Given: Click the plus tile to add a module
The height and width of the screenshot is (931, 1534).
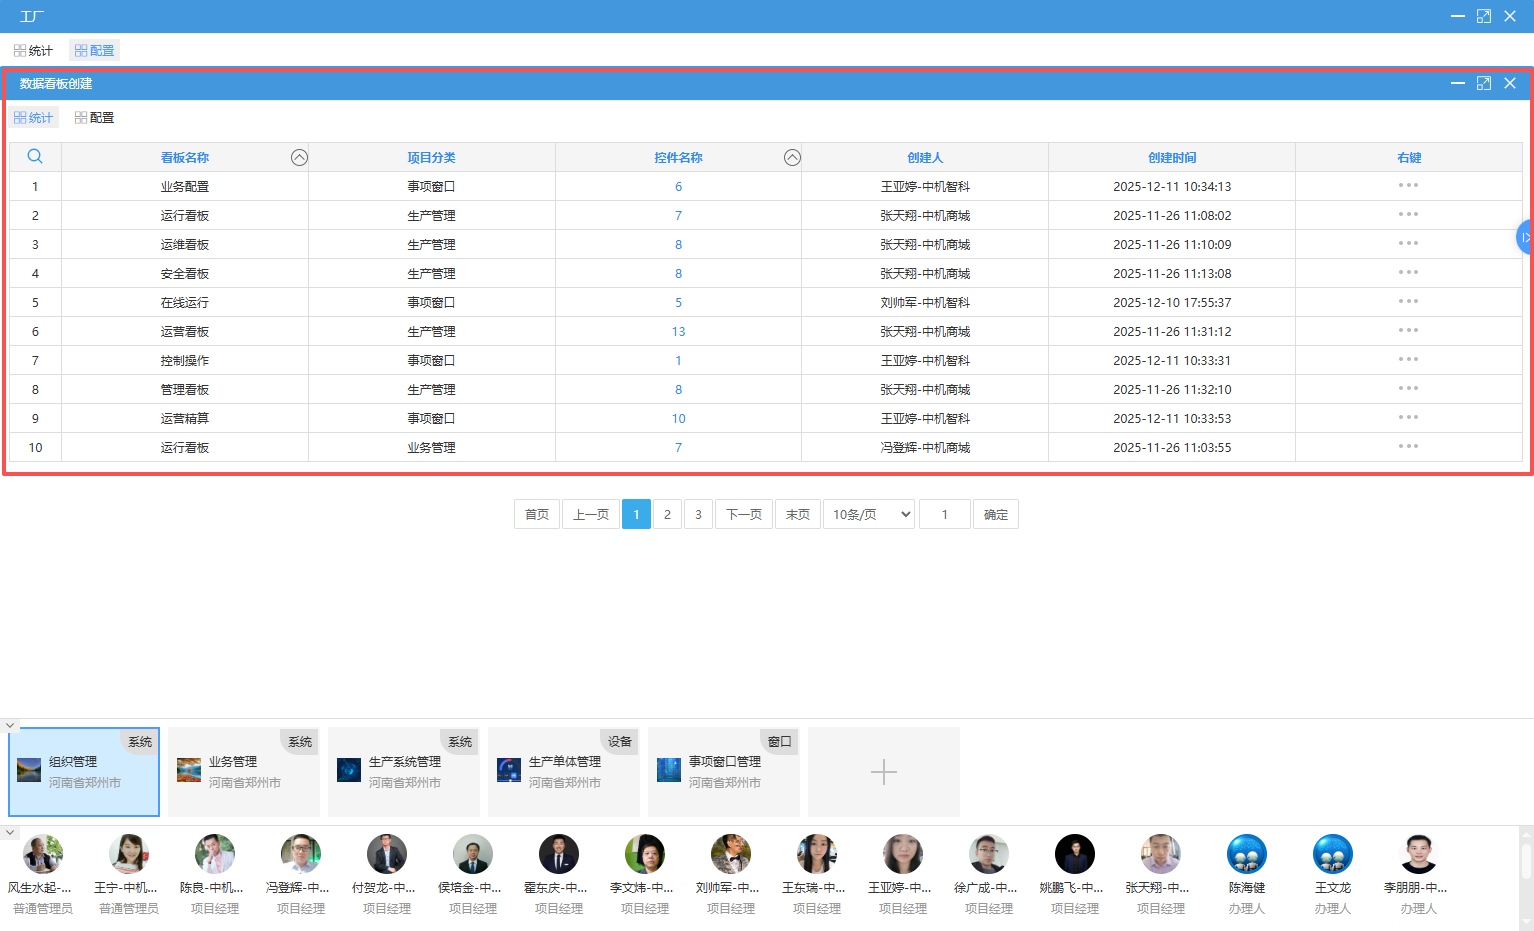Looking at the screenshot, I should (883, 772).
